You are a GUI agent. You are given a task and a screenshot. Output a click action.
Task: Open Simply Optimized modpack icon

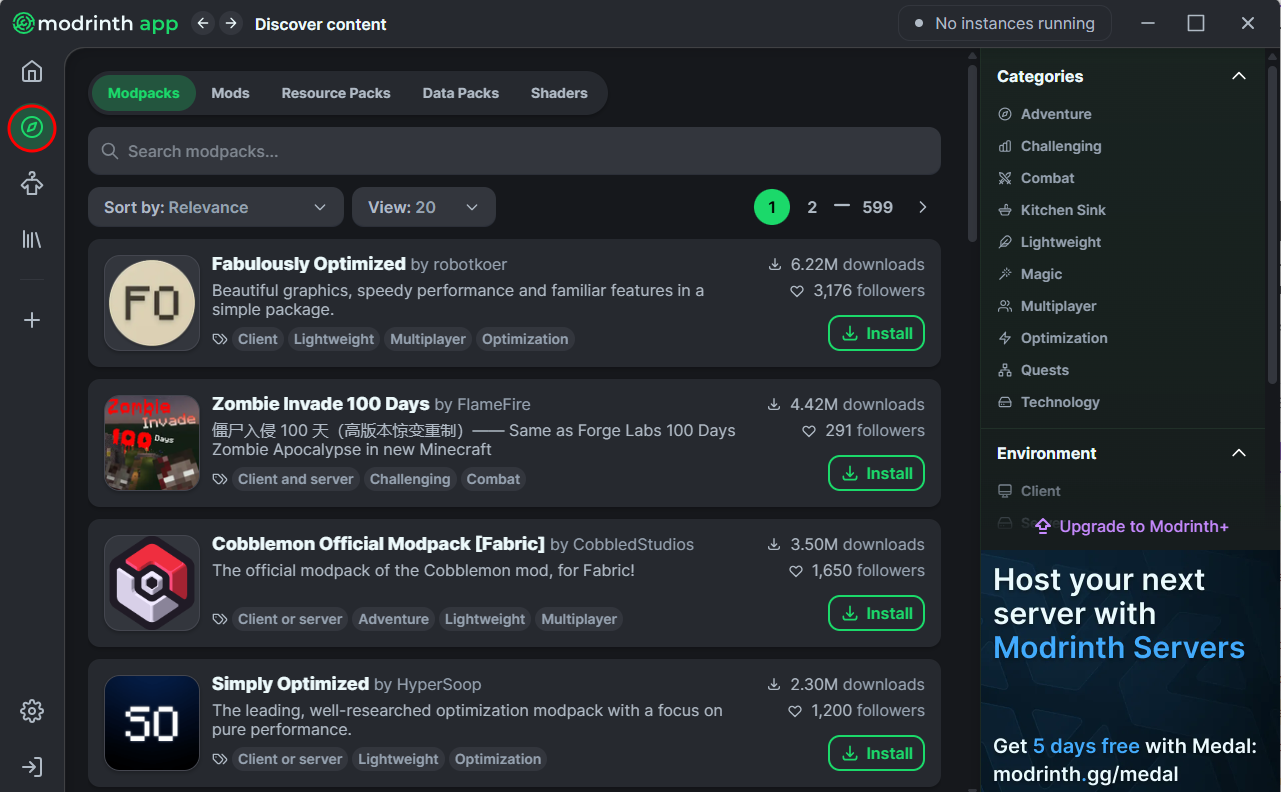click(152, 723)
